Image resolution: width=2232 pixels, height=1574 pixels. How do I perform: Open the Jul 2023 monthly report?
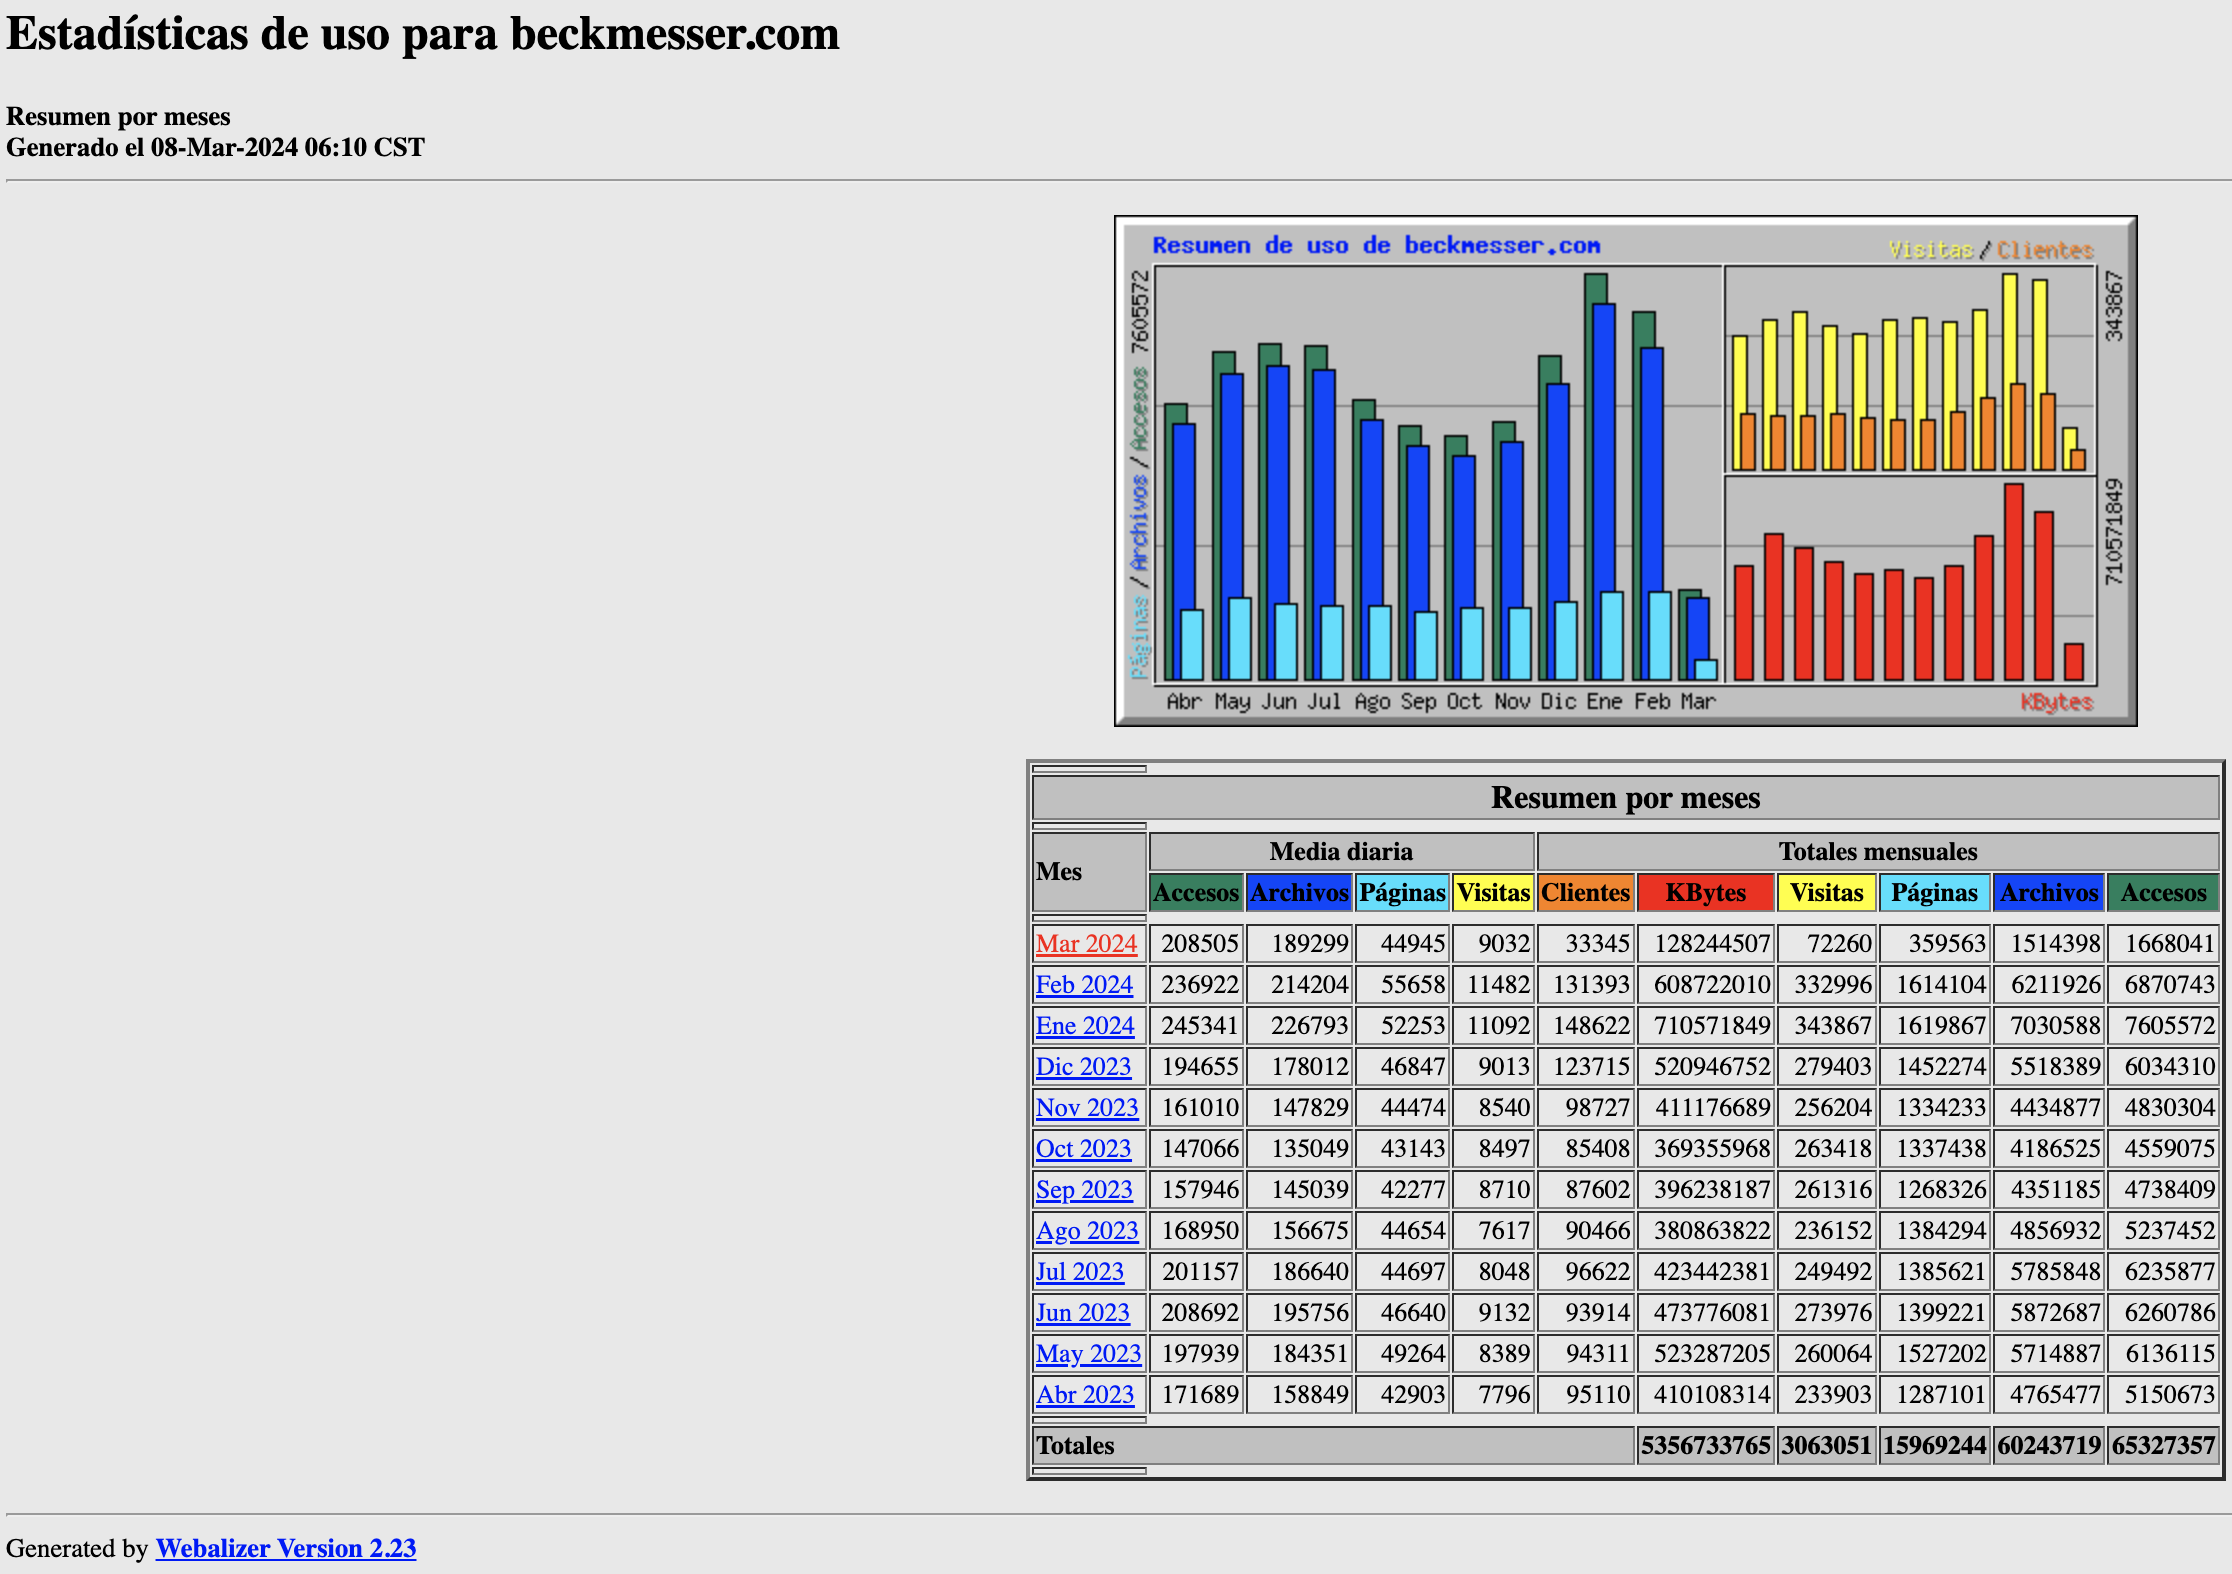pyautogui.click(x=1080, y=1271)
